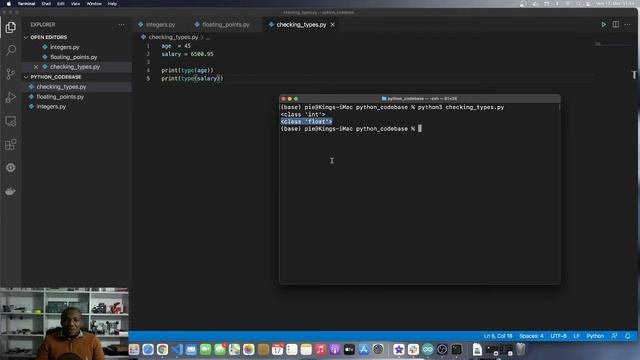This screenshot has height=360, width=640.
Task: Split the editor to the right
Action: click(x=616, y=24)
